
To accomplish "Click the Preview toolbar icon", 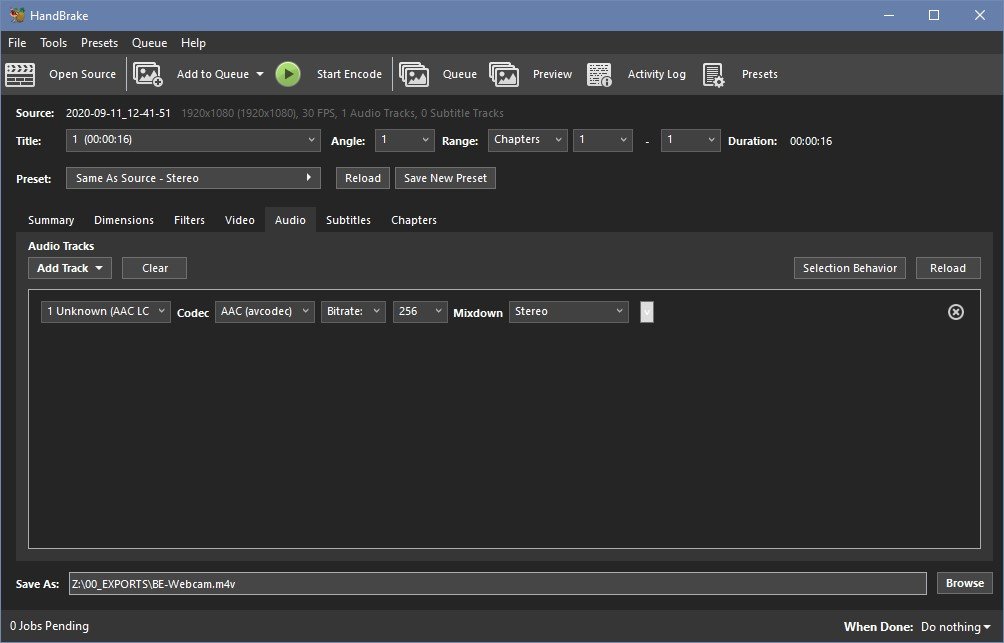I will 504,74.
